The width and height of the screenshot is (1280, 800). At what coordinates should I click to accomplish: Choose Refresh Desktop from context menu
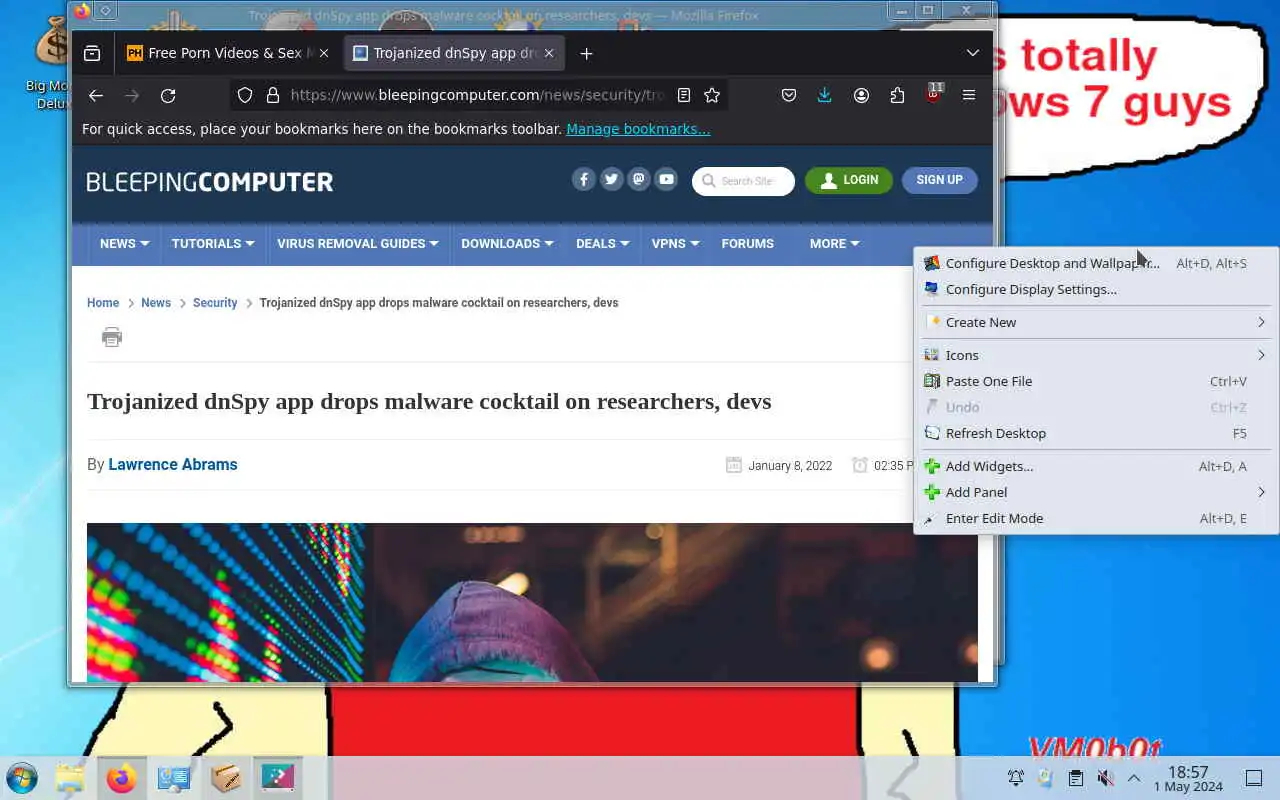(x=1096, y=433)
